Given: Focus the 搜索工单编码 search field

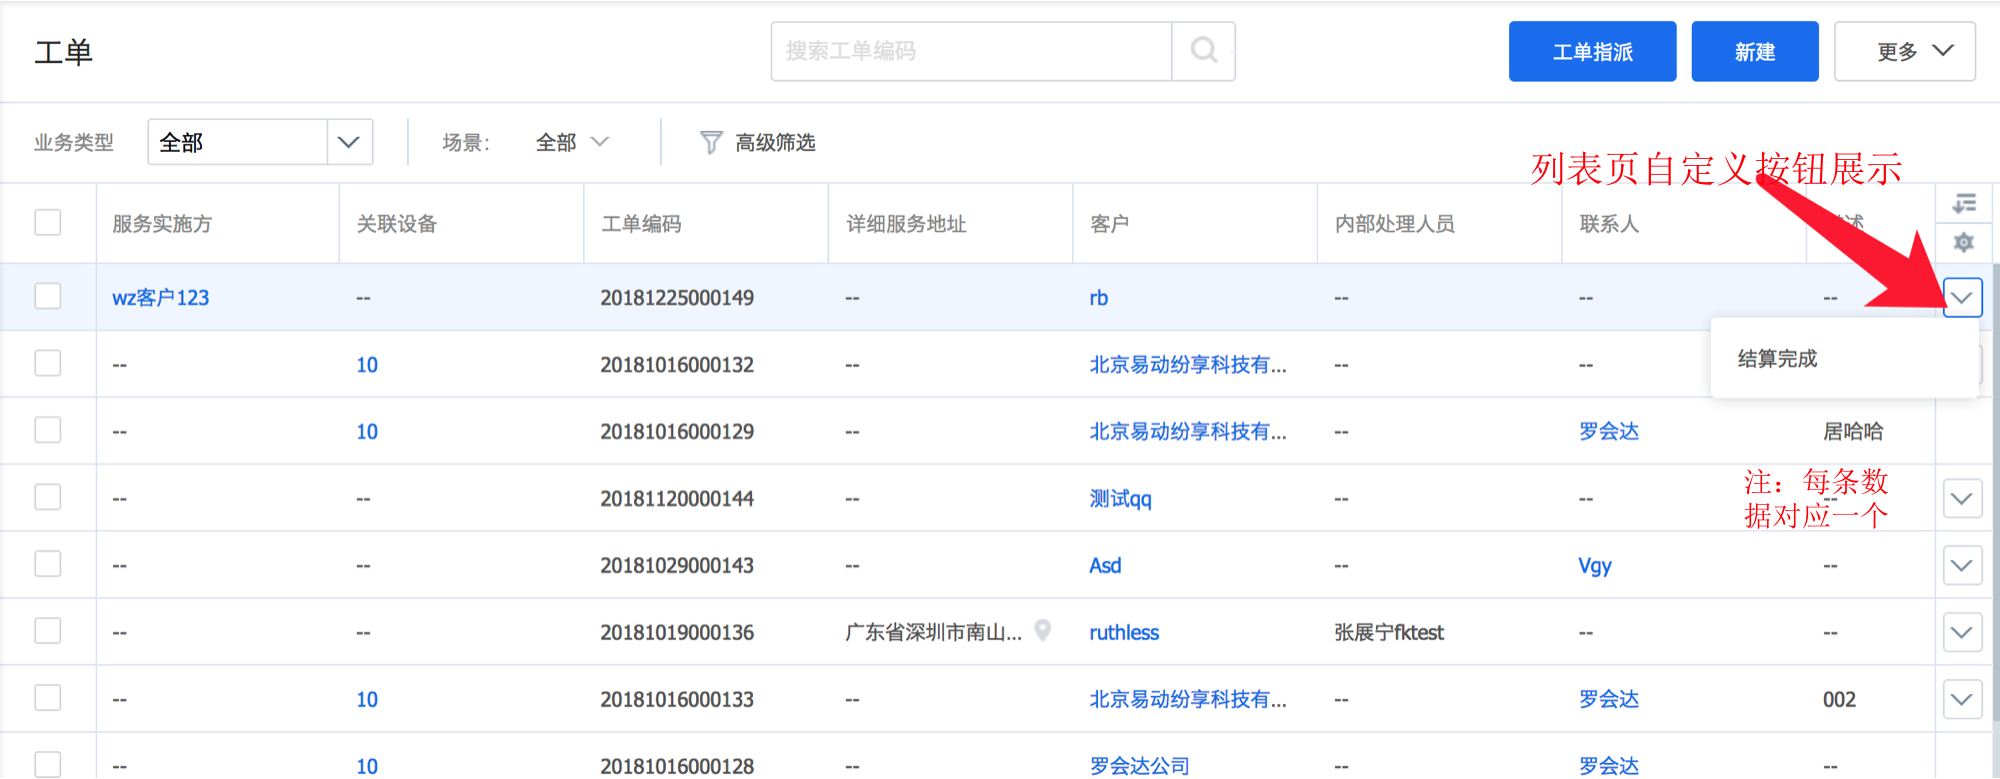Looking at the screenshot, I should click(x=971, y=51).
